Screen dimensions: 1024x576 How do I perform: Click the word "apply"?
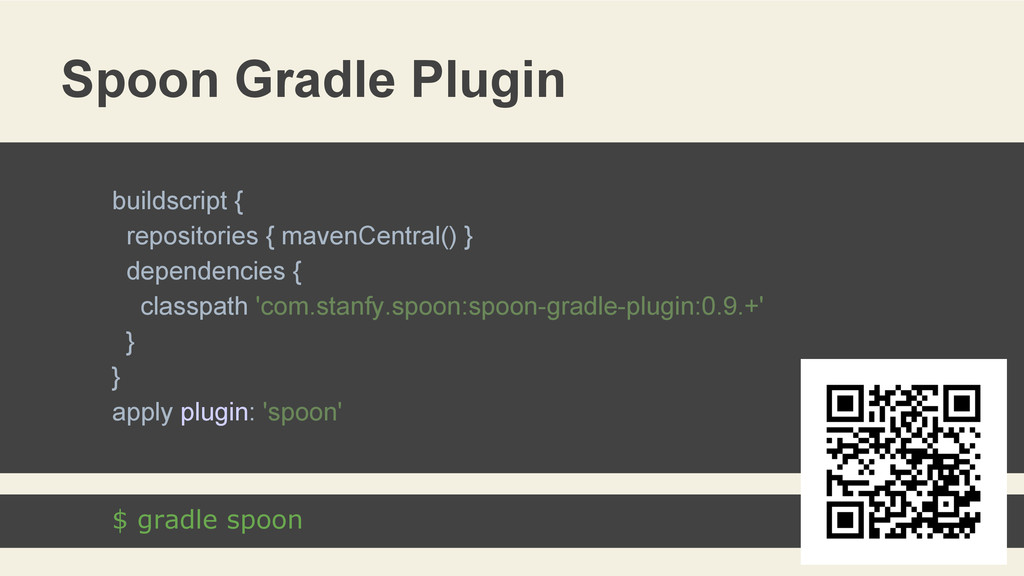pyautogui.click(x=142, y=411)
